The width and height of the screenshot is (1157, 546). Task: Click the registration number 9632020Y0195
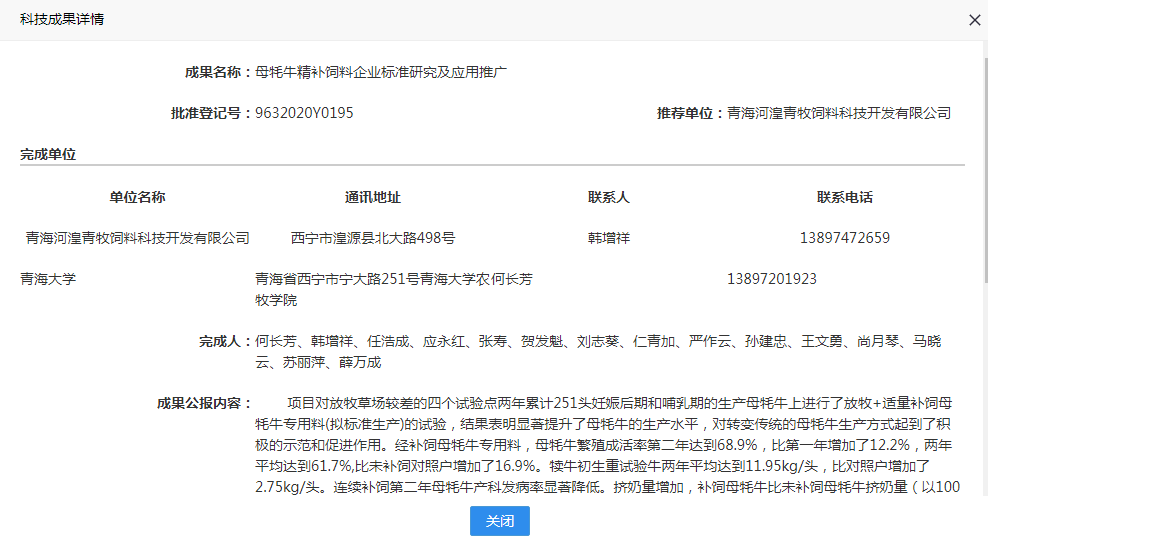point(304,113)
